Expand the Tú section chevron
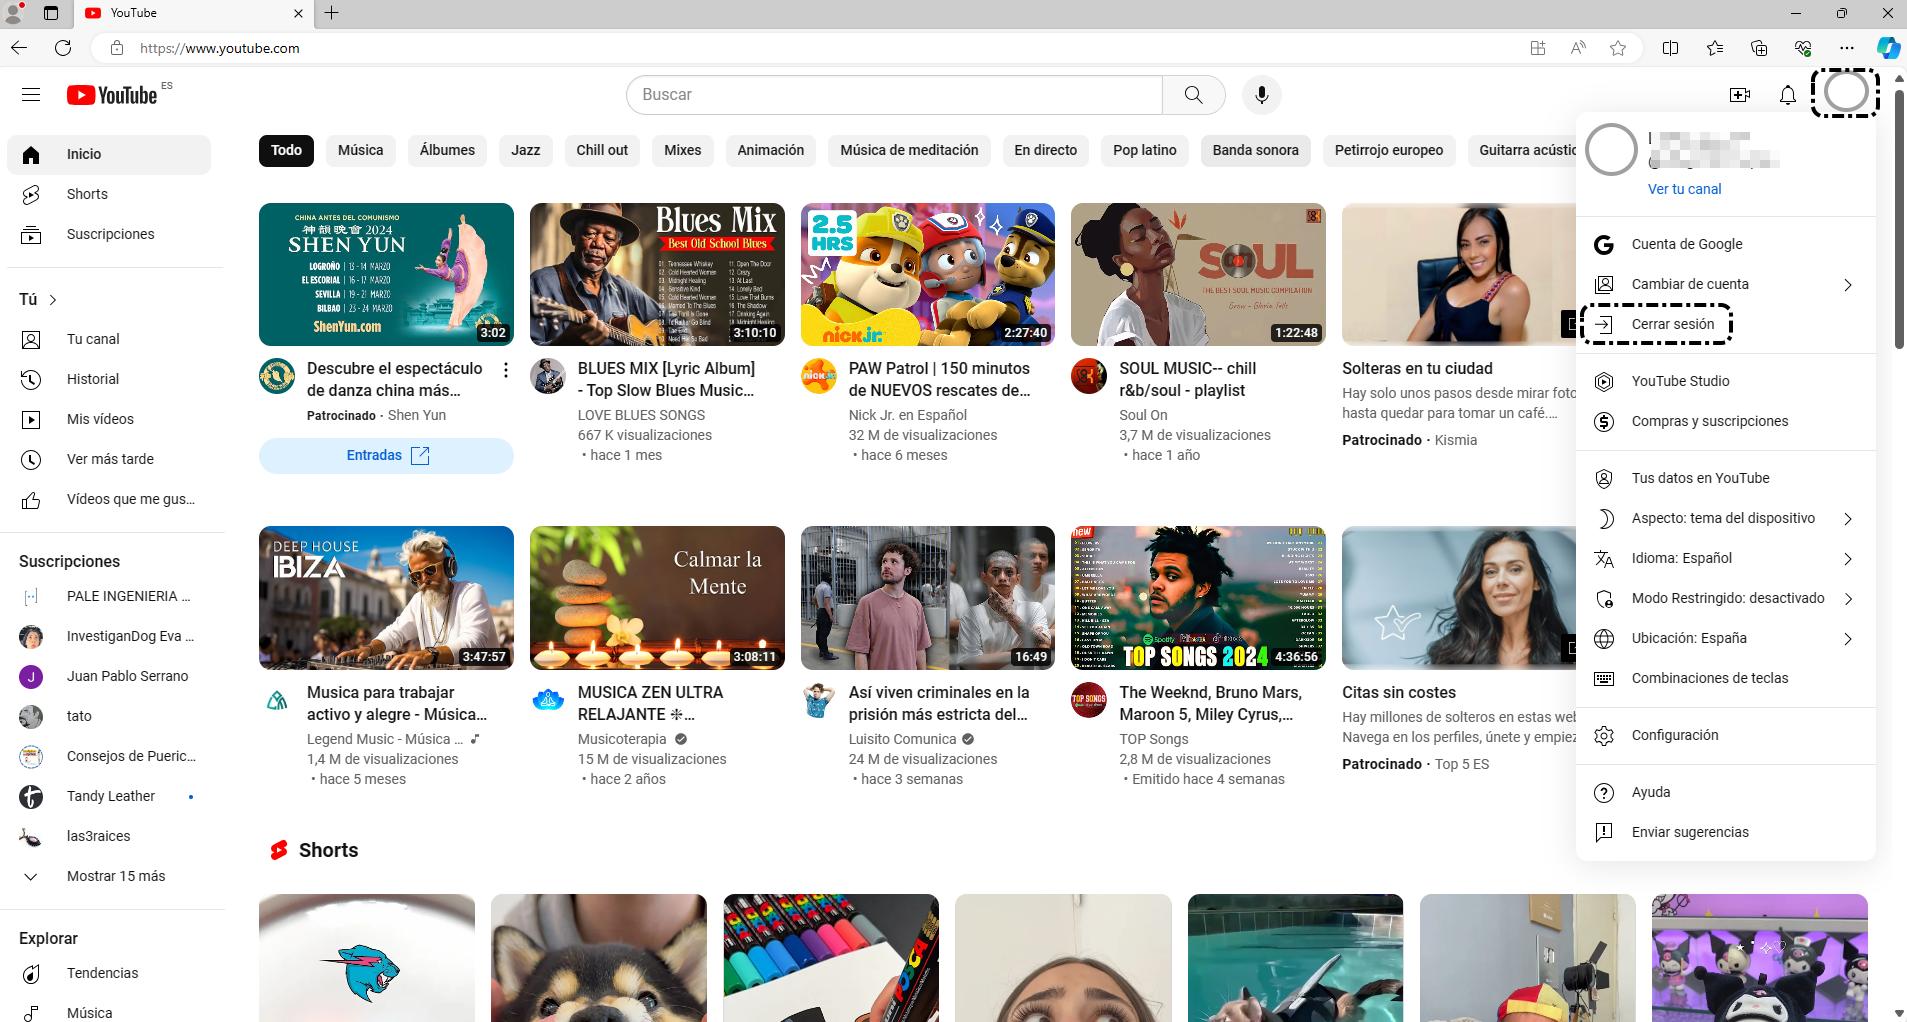 pyautogui.click(x=53, y=300)
